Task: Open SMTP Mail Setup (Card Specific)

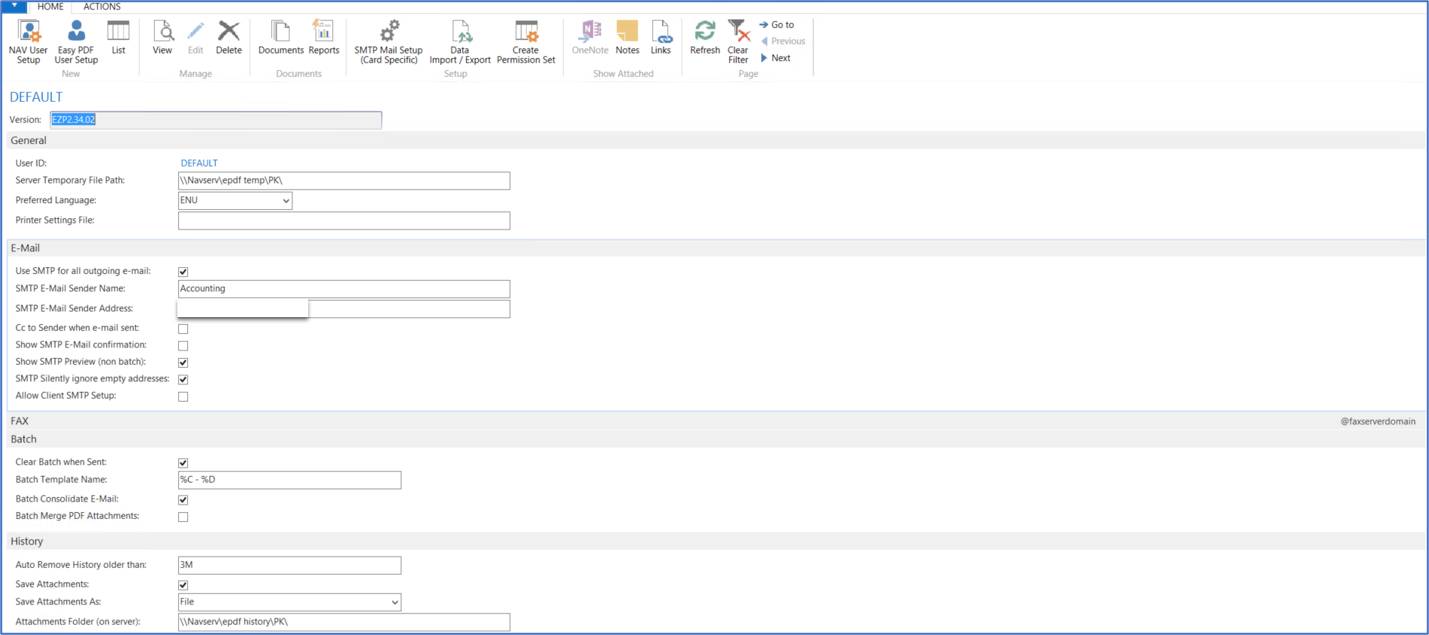Action: click(x=388, y=42)
